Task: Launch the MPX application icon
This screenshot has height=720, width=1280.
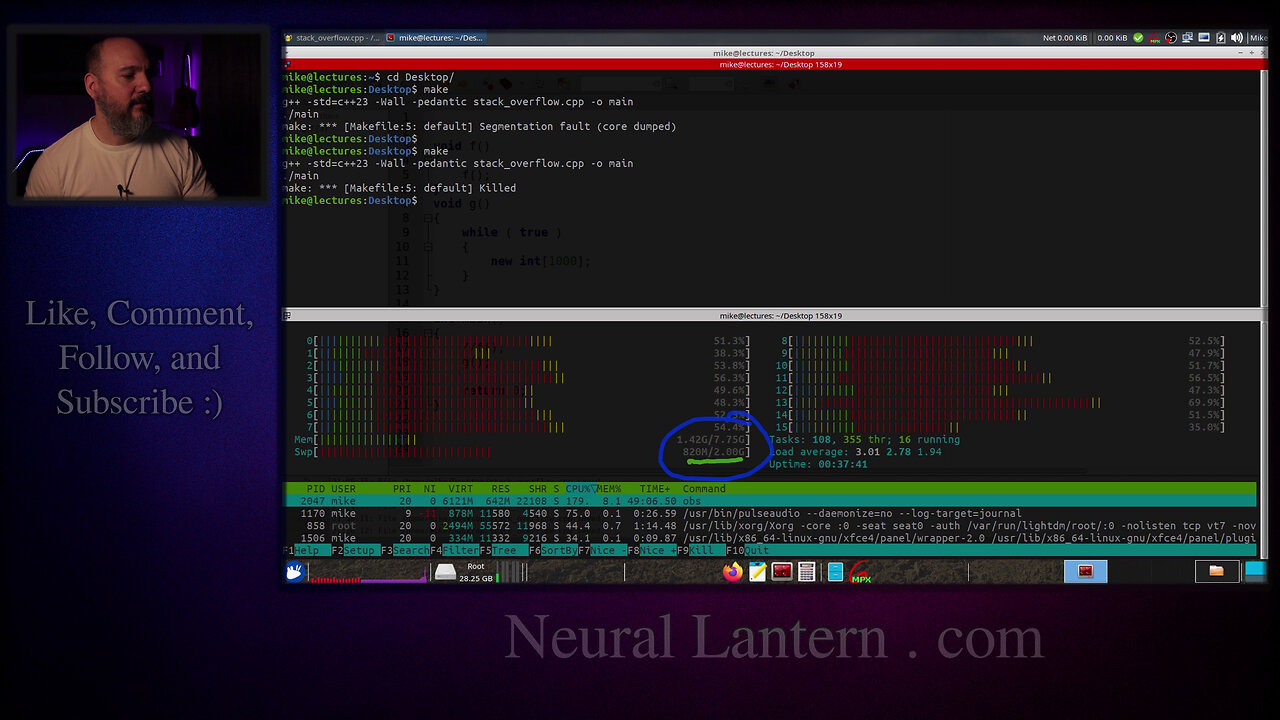Action: [860, 572]
